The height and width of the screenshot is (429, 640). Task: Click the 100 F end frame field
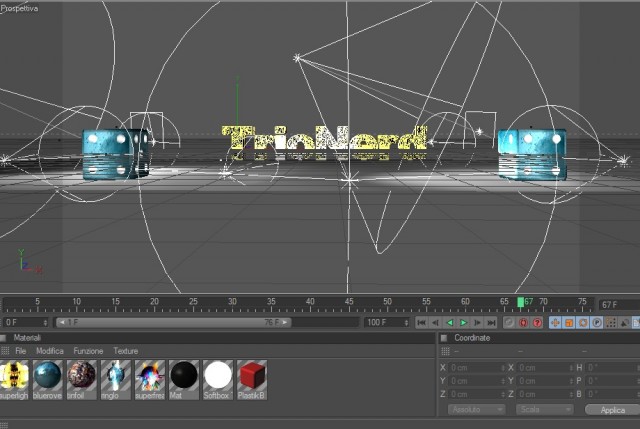pos(387,322)
